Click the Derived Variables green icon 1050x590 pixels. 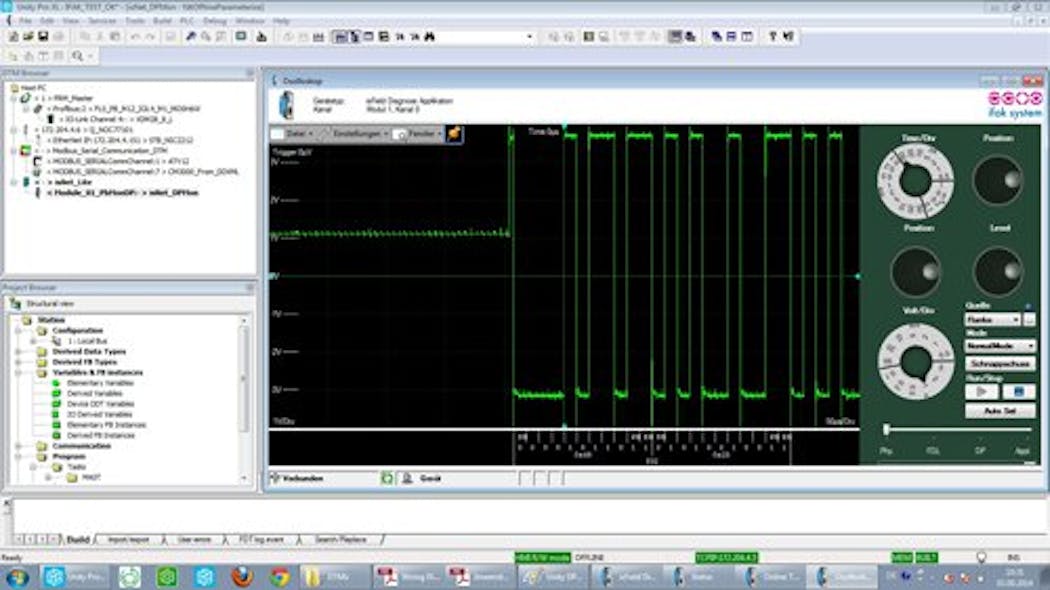57,394
